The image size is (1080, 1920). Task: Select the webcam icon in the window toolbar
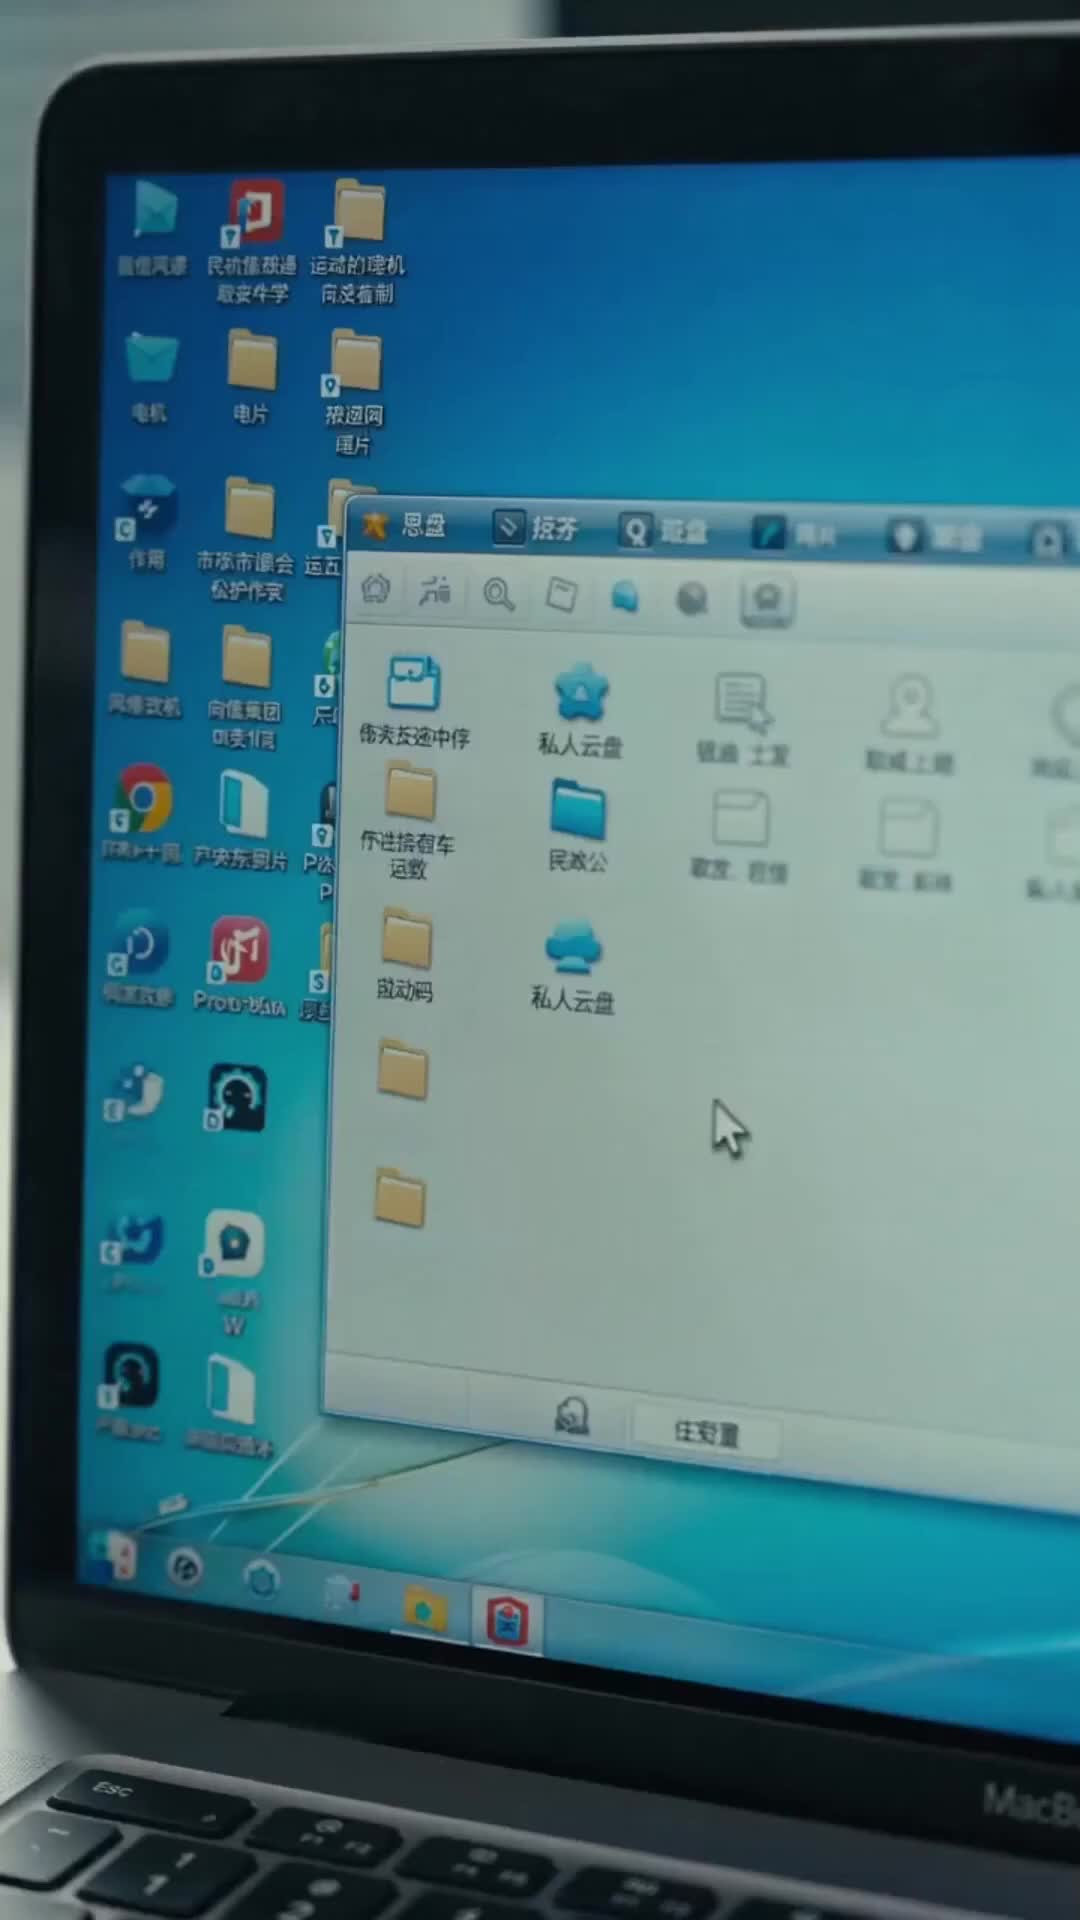click(767, 600)
